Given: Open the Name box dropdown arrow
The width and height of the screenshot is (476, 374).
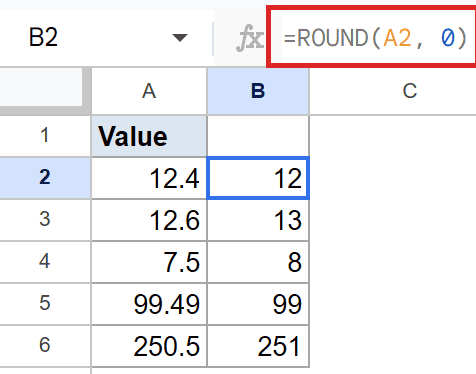Looking at the screenshot, I should (180, 38).
